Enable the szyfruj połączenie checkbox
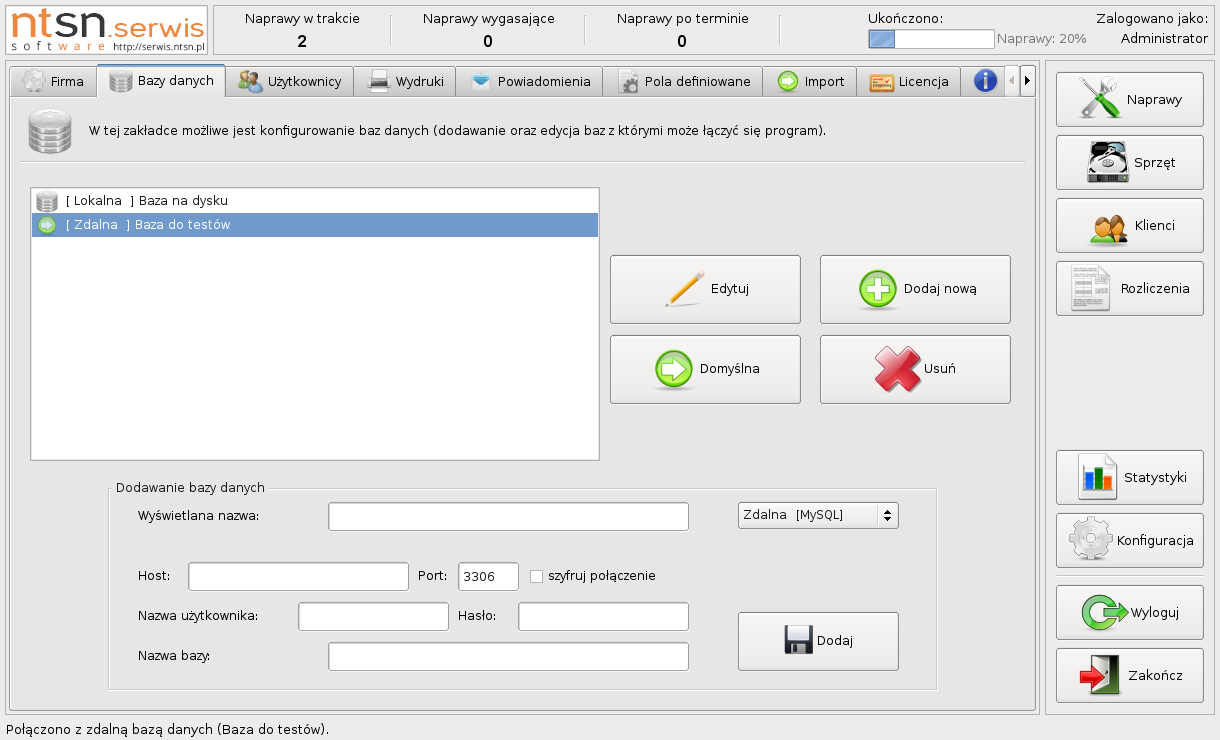Viewport: 1220px width, 740px height. pos(536,576)
